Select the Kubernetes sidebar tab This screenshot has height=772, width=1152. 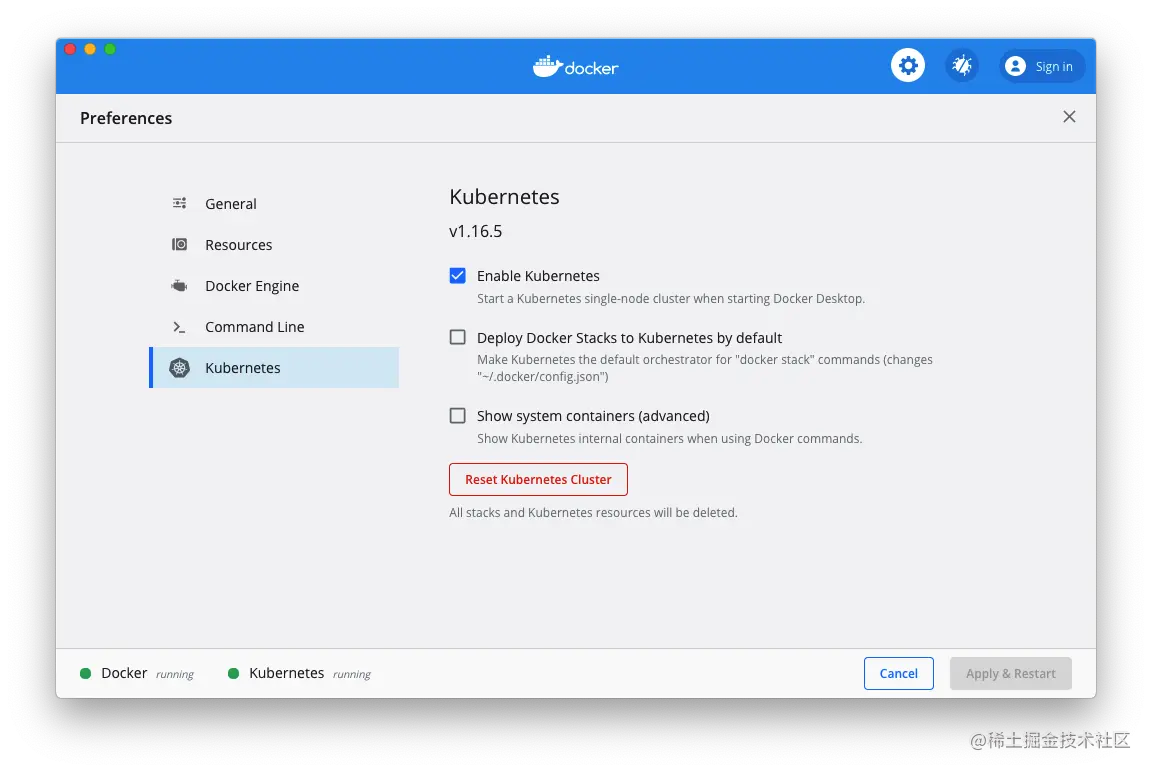(274, 368)
